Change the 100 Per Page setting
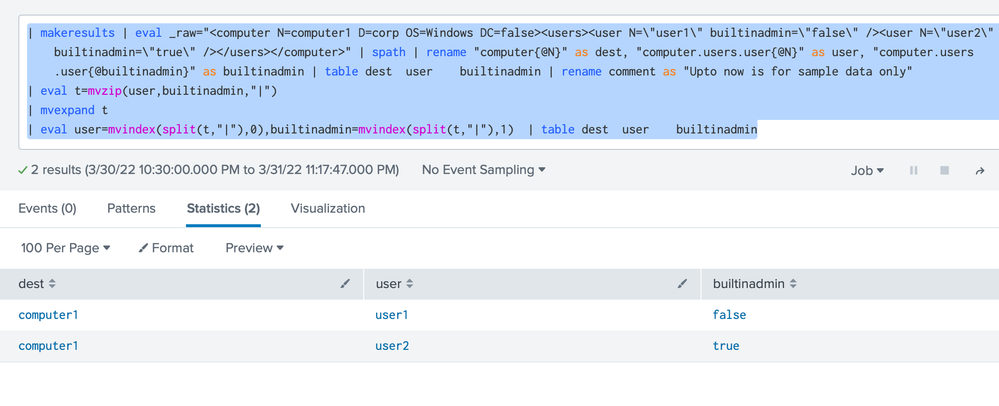 (x=65, y=247)
